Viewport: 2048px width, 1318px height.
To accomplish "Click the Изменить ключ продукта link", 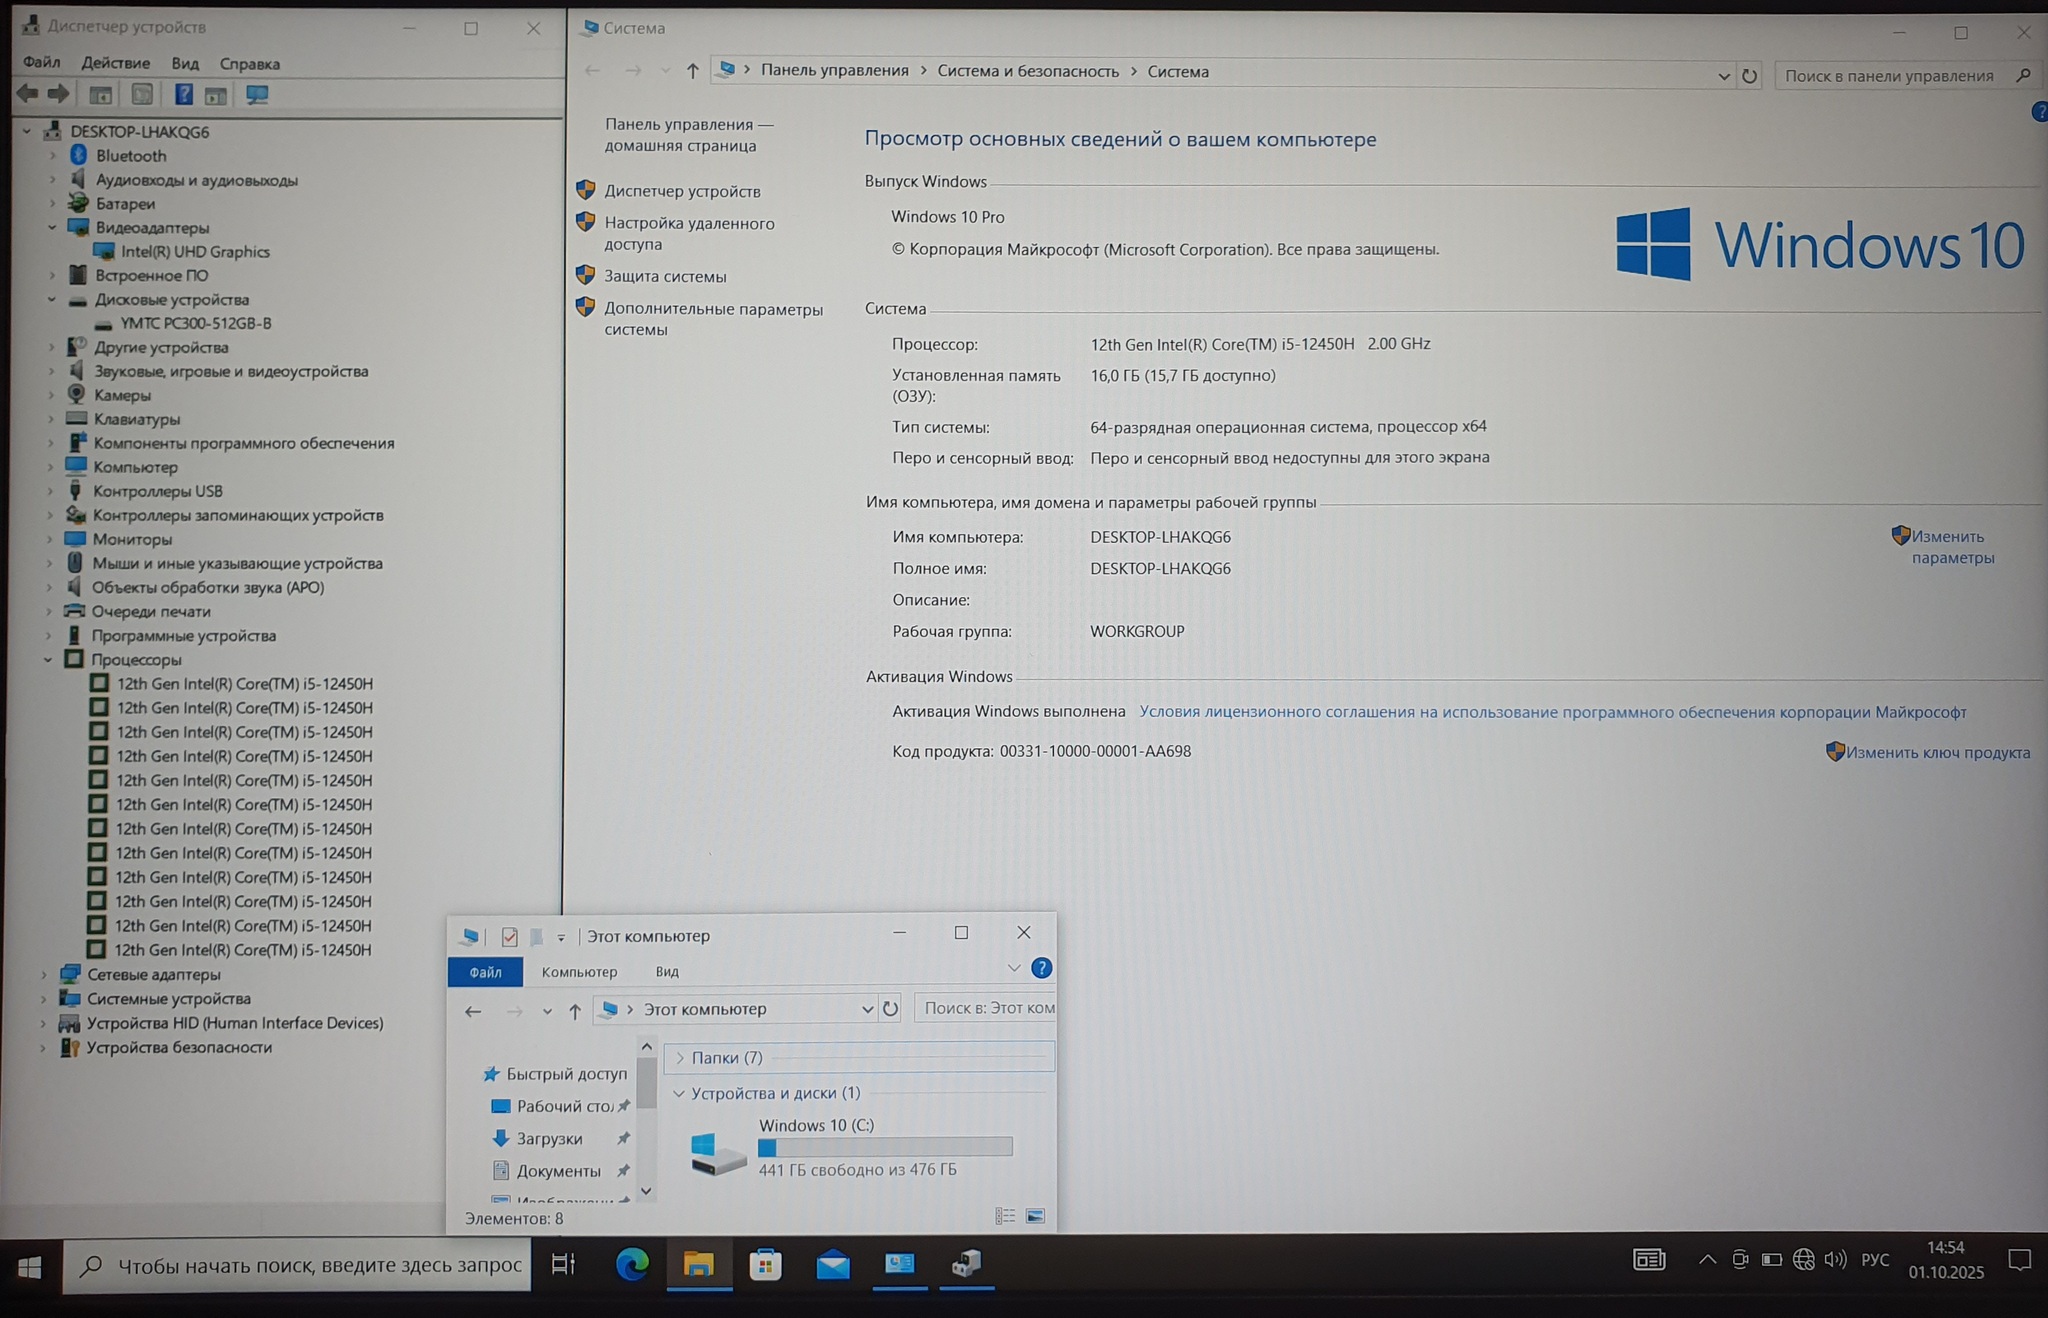I will pos(1937,753).
